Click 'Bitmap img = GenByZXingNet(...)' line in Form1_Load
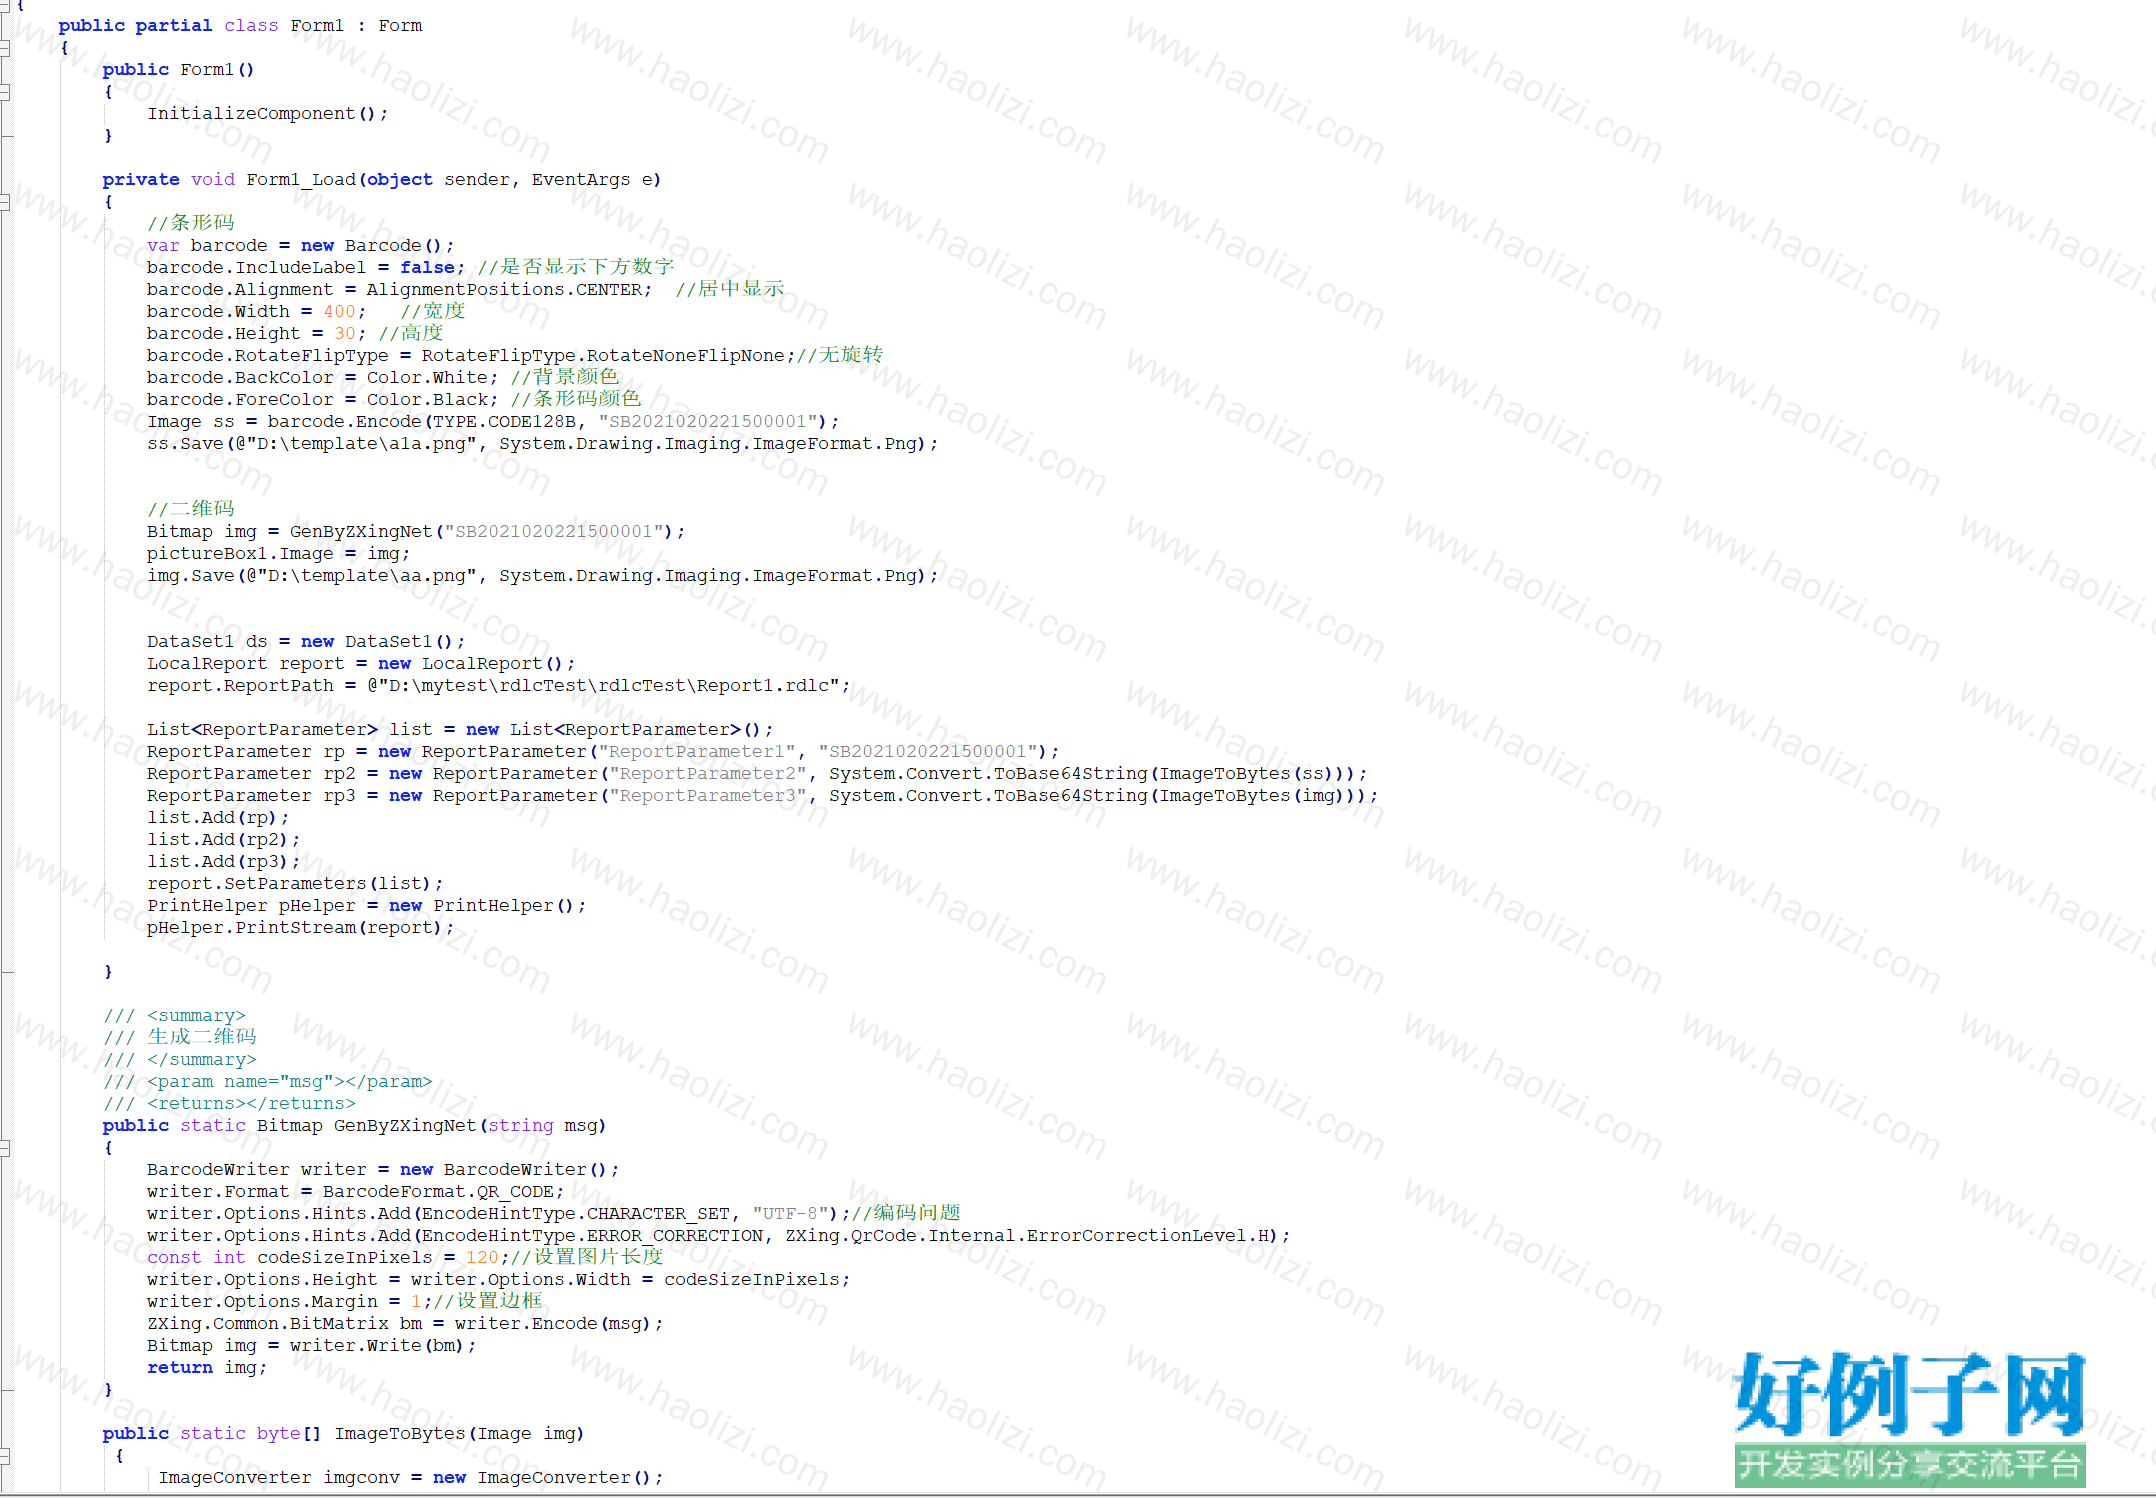2156x1498 pixels. [416, 531]
